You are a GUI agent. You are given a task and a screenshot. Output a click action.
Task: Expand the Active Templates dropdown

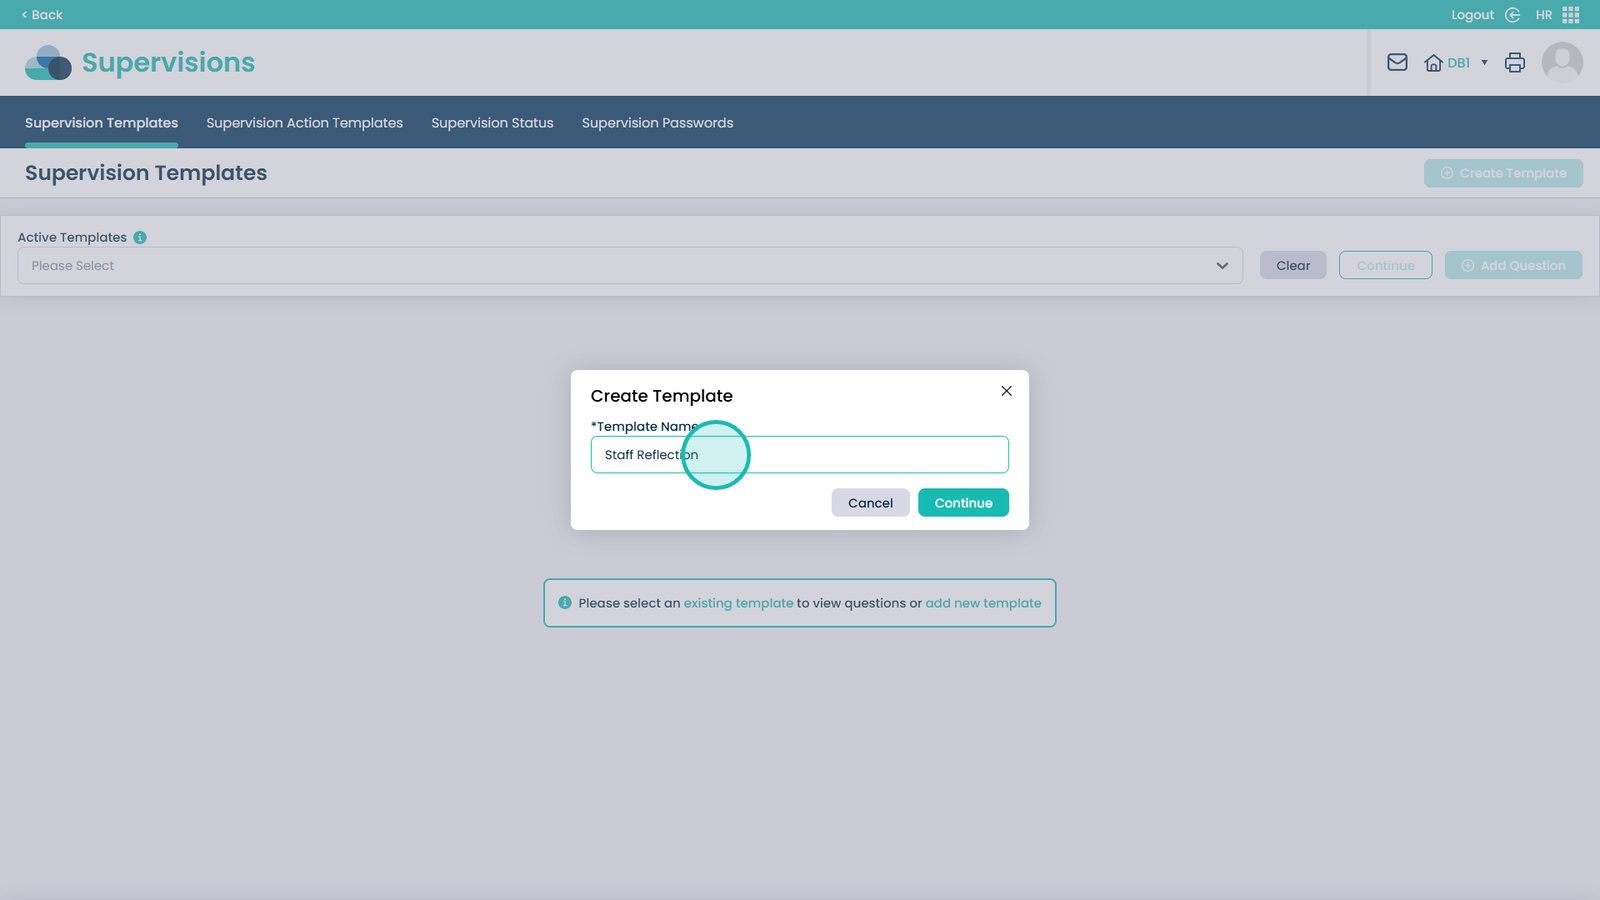[1221, 266]
